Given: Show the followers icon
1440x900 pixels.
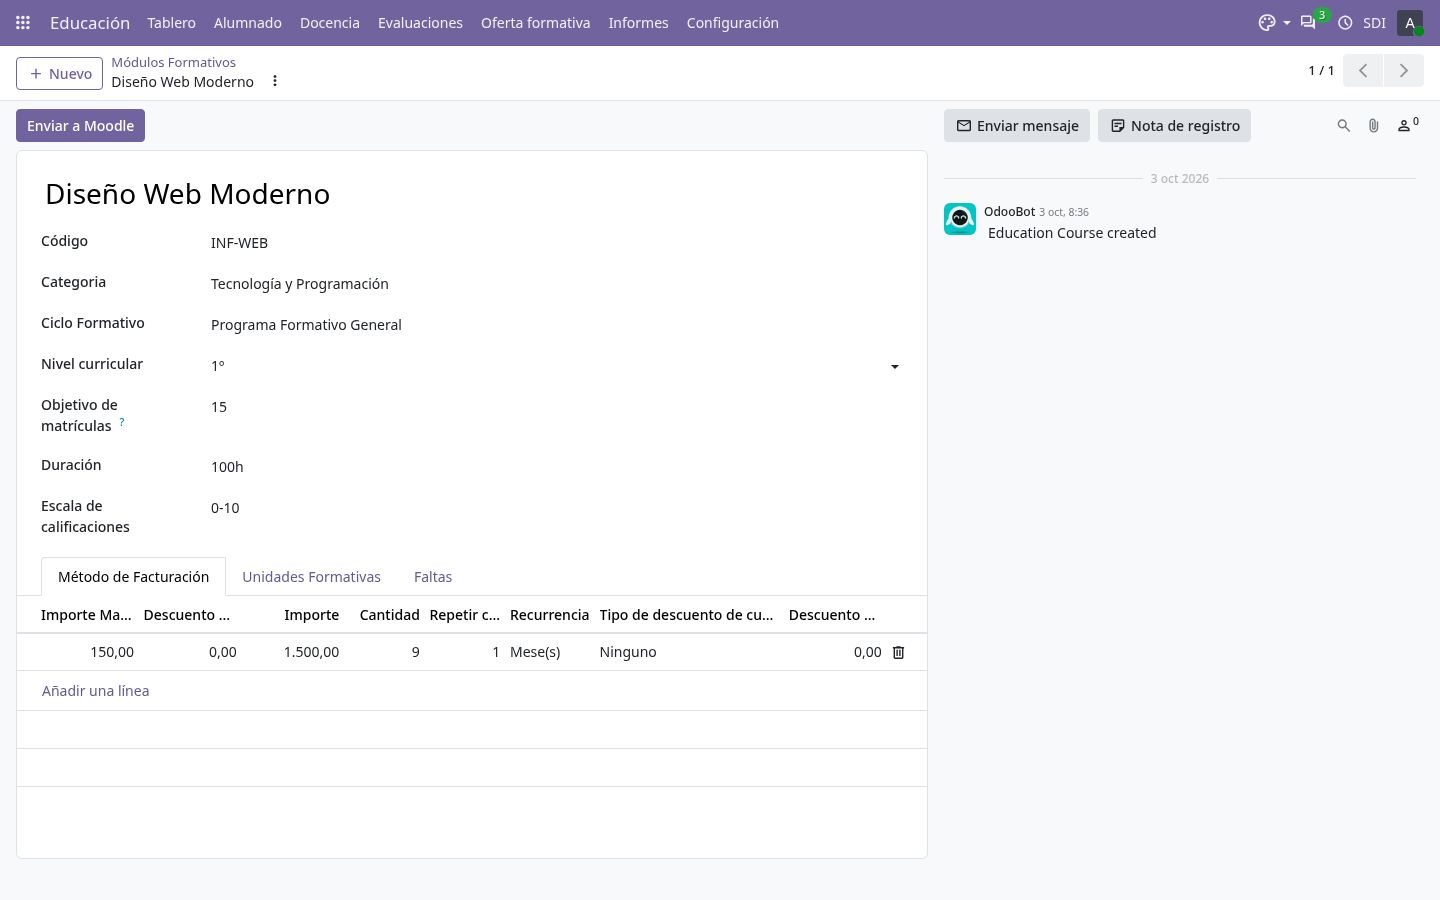Looking at the screenshot, I should (x=1407, y=125).
